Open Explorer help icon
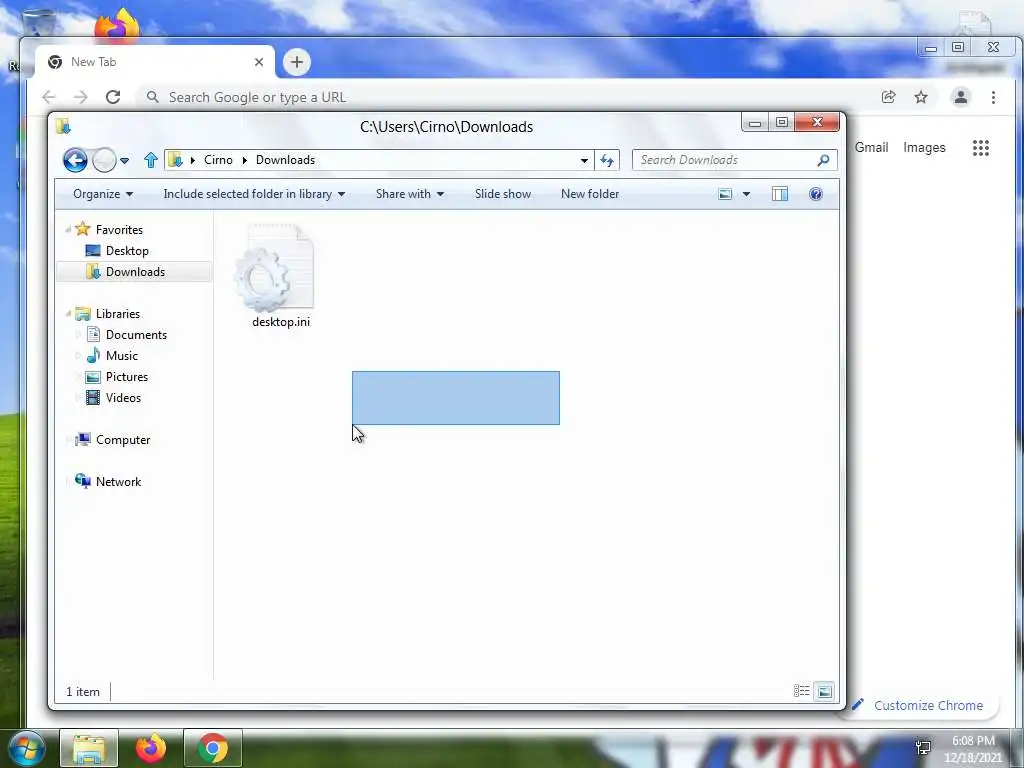The image size is (1024, 768). 816,194
